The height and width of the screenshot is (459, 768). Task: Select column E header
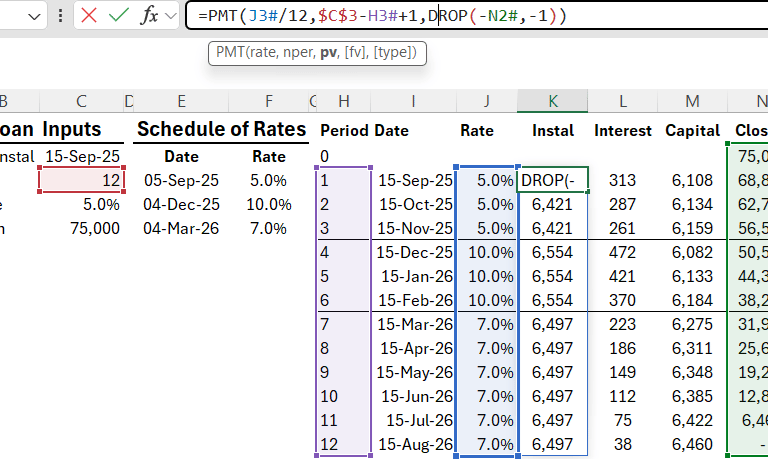[x=181, y=101]
